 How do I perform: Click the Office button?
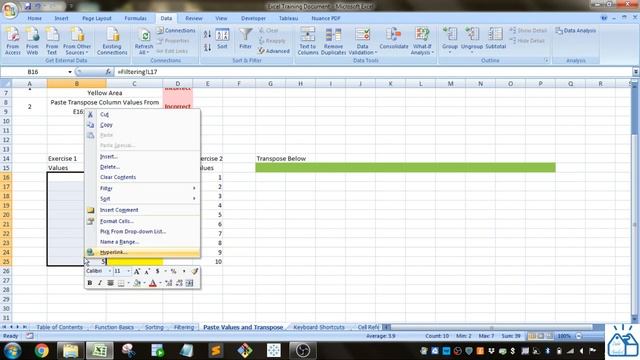[x=9, y=10]
